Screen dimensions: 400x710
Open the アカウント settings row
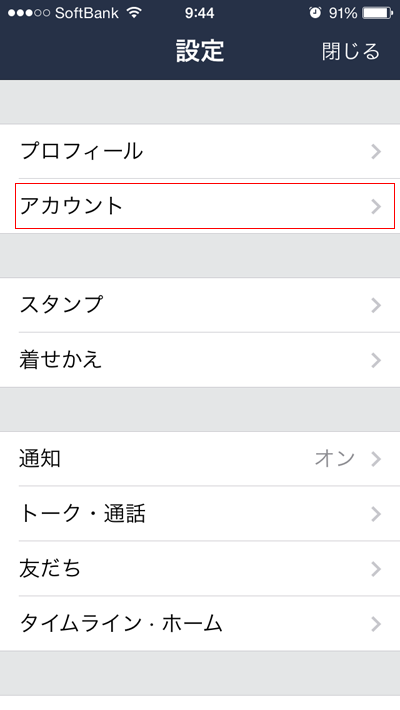[x=200, y=206]
